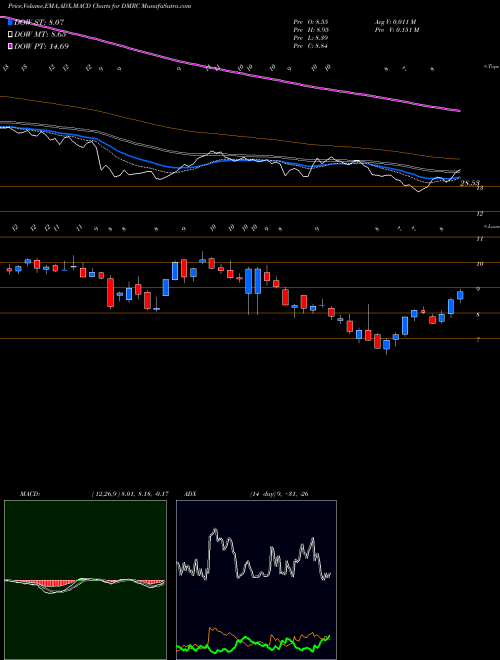Click the last blue candlestick near 9
Viewport: 500px width, 660px height.
click(460, 295)
